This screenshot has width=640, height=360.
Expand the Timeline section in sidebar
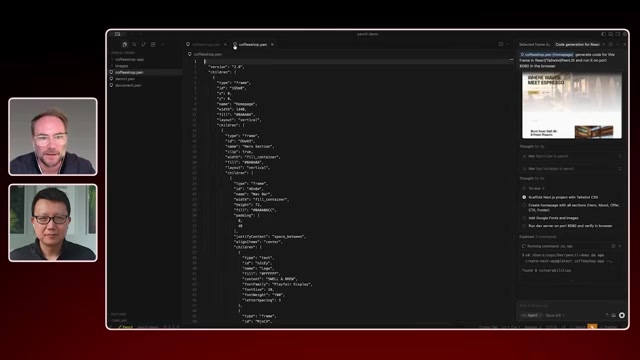tap(119, 320)
